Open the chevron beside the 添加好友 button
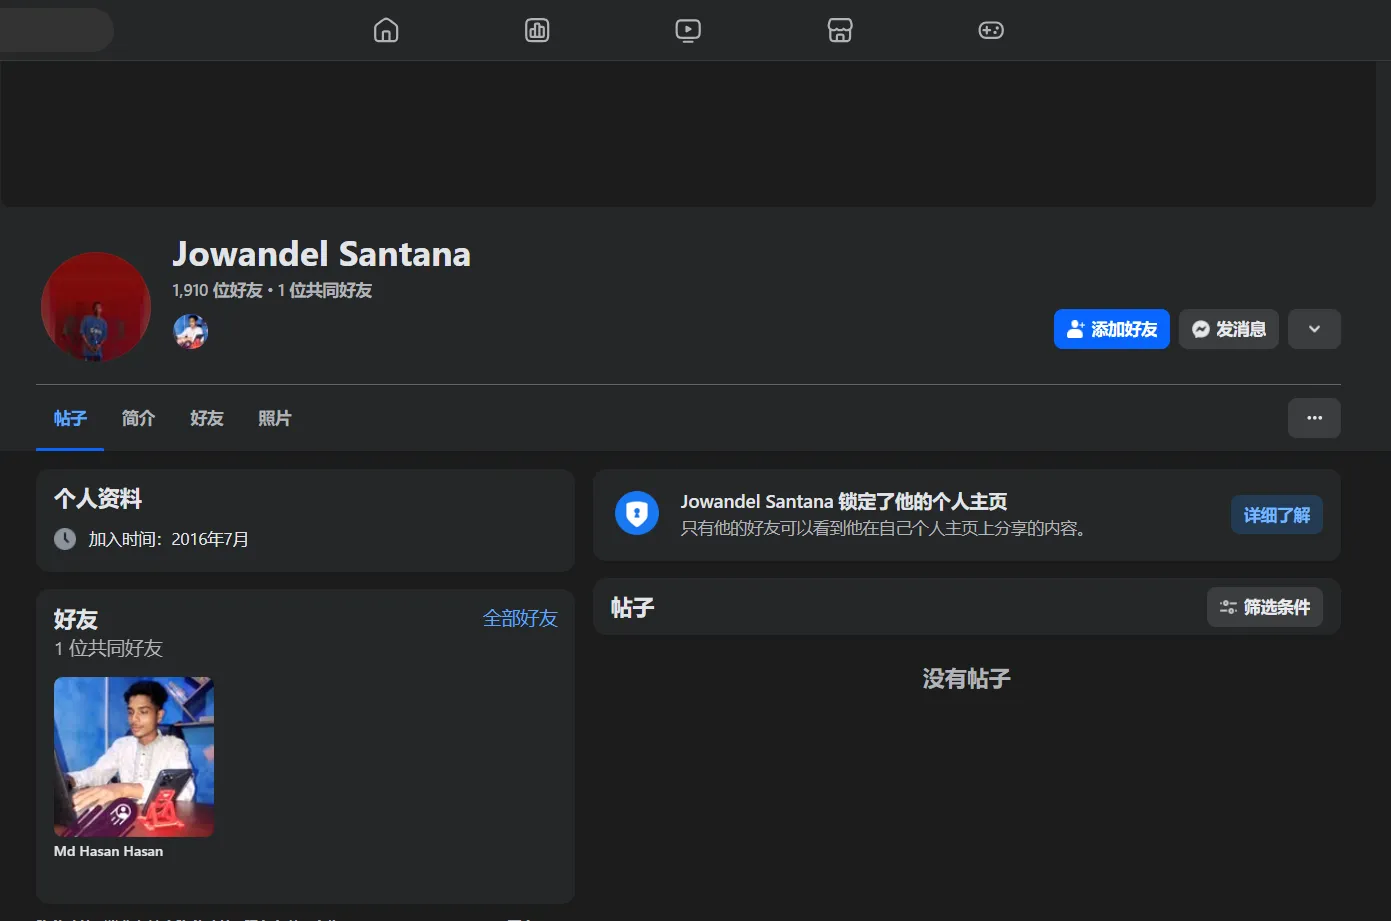1391x921 pixels. [x=1314, y=328]
